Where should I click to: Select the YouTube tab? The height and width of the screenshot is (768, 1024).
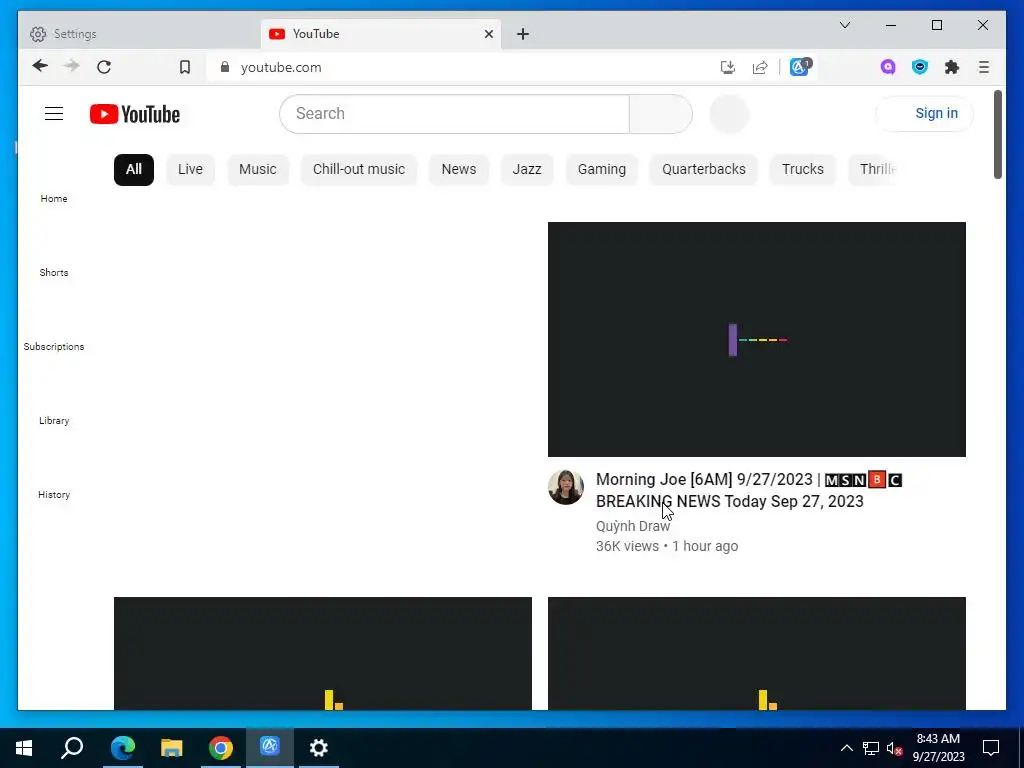point(381,34)
